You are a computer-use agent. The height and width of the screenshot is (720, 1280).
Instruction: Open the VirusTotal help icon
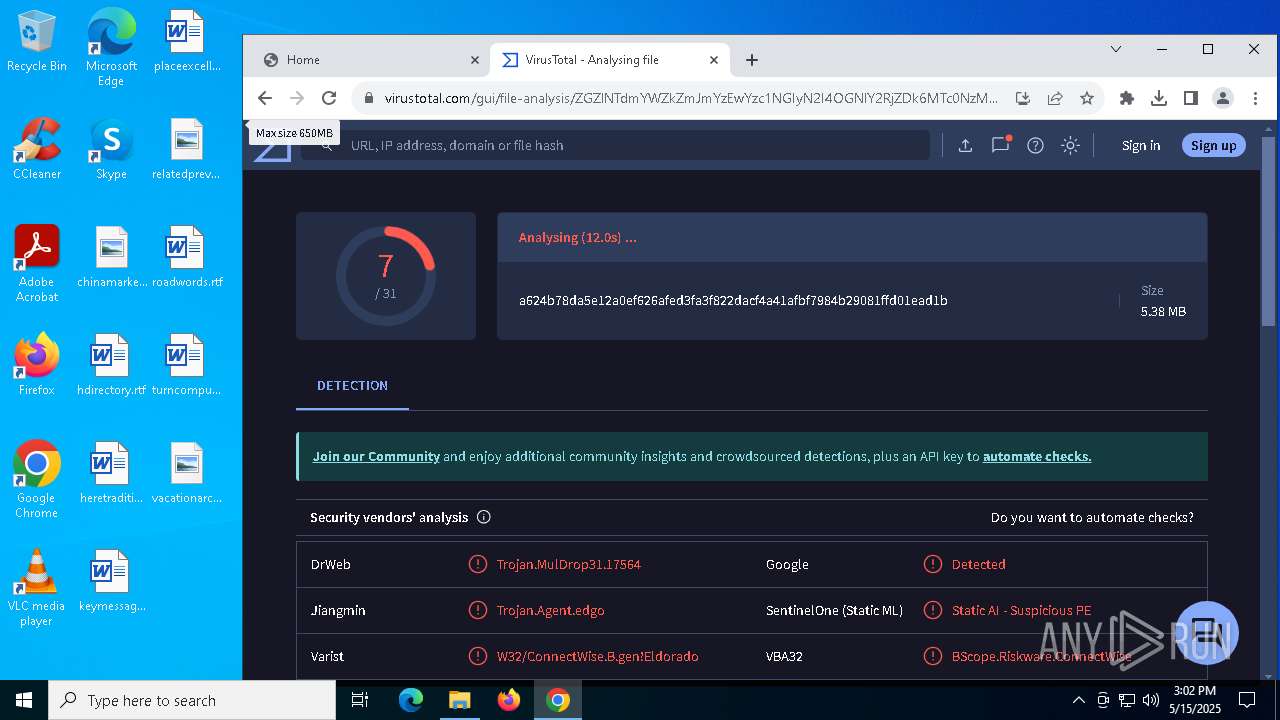tap(1035, 145)
